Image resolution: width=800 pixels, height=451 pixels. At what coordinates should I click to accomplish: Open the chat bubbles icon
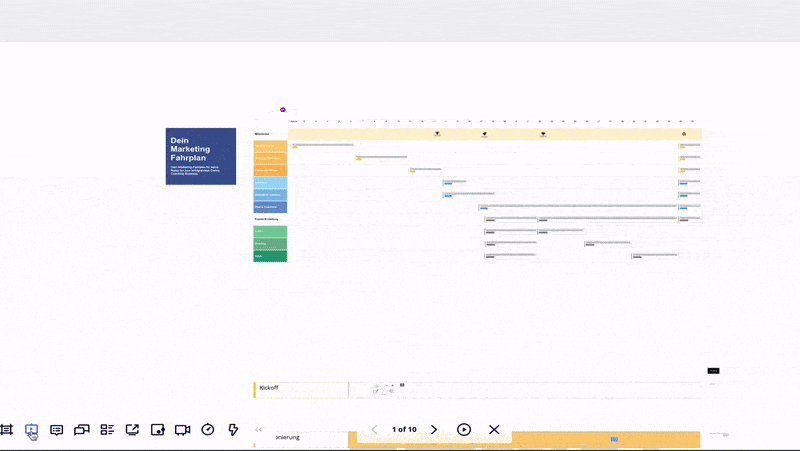82,430
